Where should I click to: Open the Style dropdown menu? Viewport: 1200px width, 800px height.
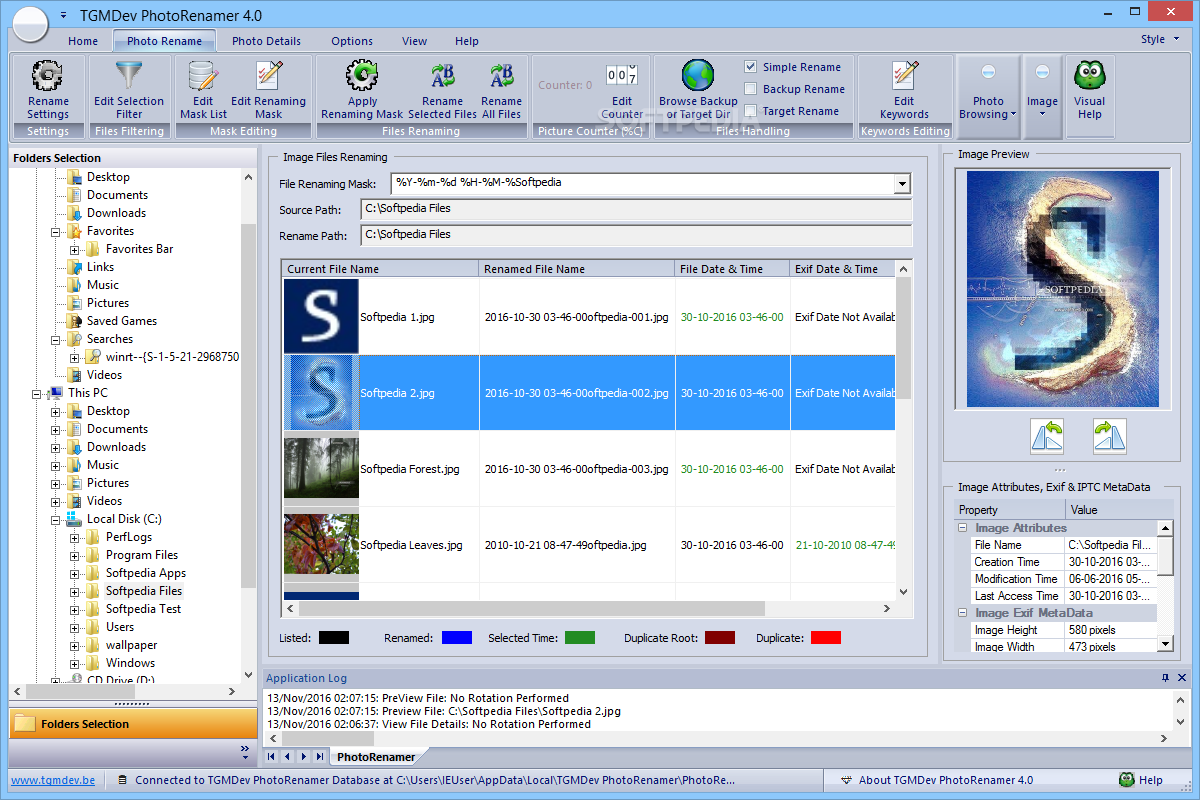1160,40
